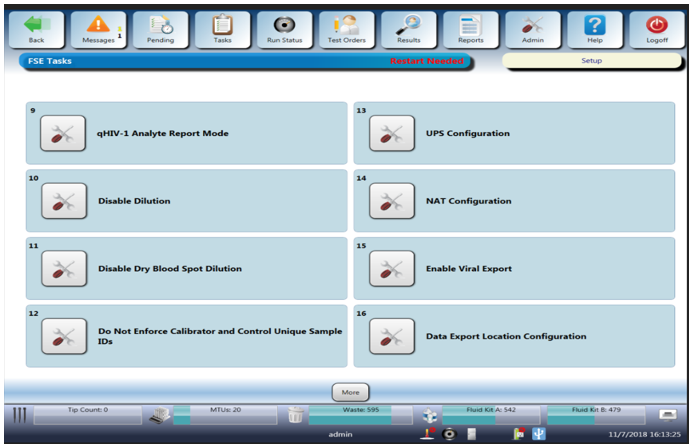Screen dimensions: 693x448
Task: Open the Results magnifier button
Action: click(x=409, y=29)
